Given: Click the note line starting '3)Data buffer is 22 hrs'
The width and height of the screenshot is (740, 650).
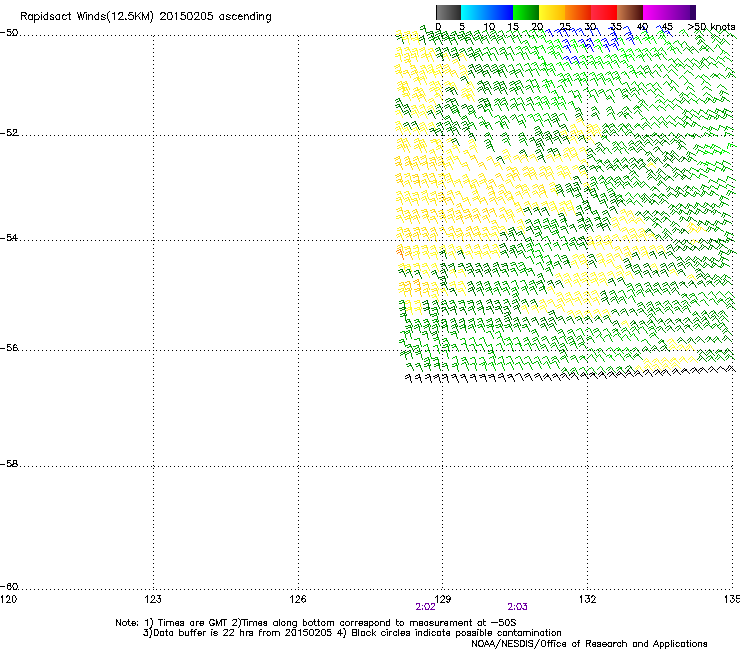Looking at the screenshot, I should 352,633.
